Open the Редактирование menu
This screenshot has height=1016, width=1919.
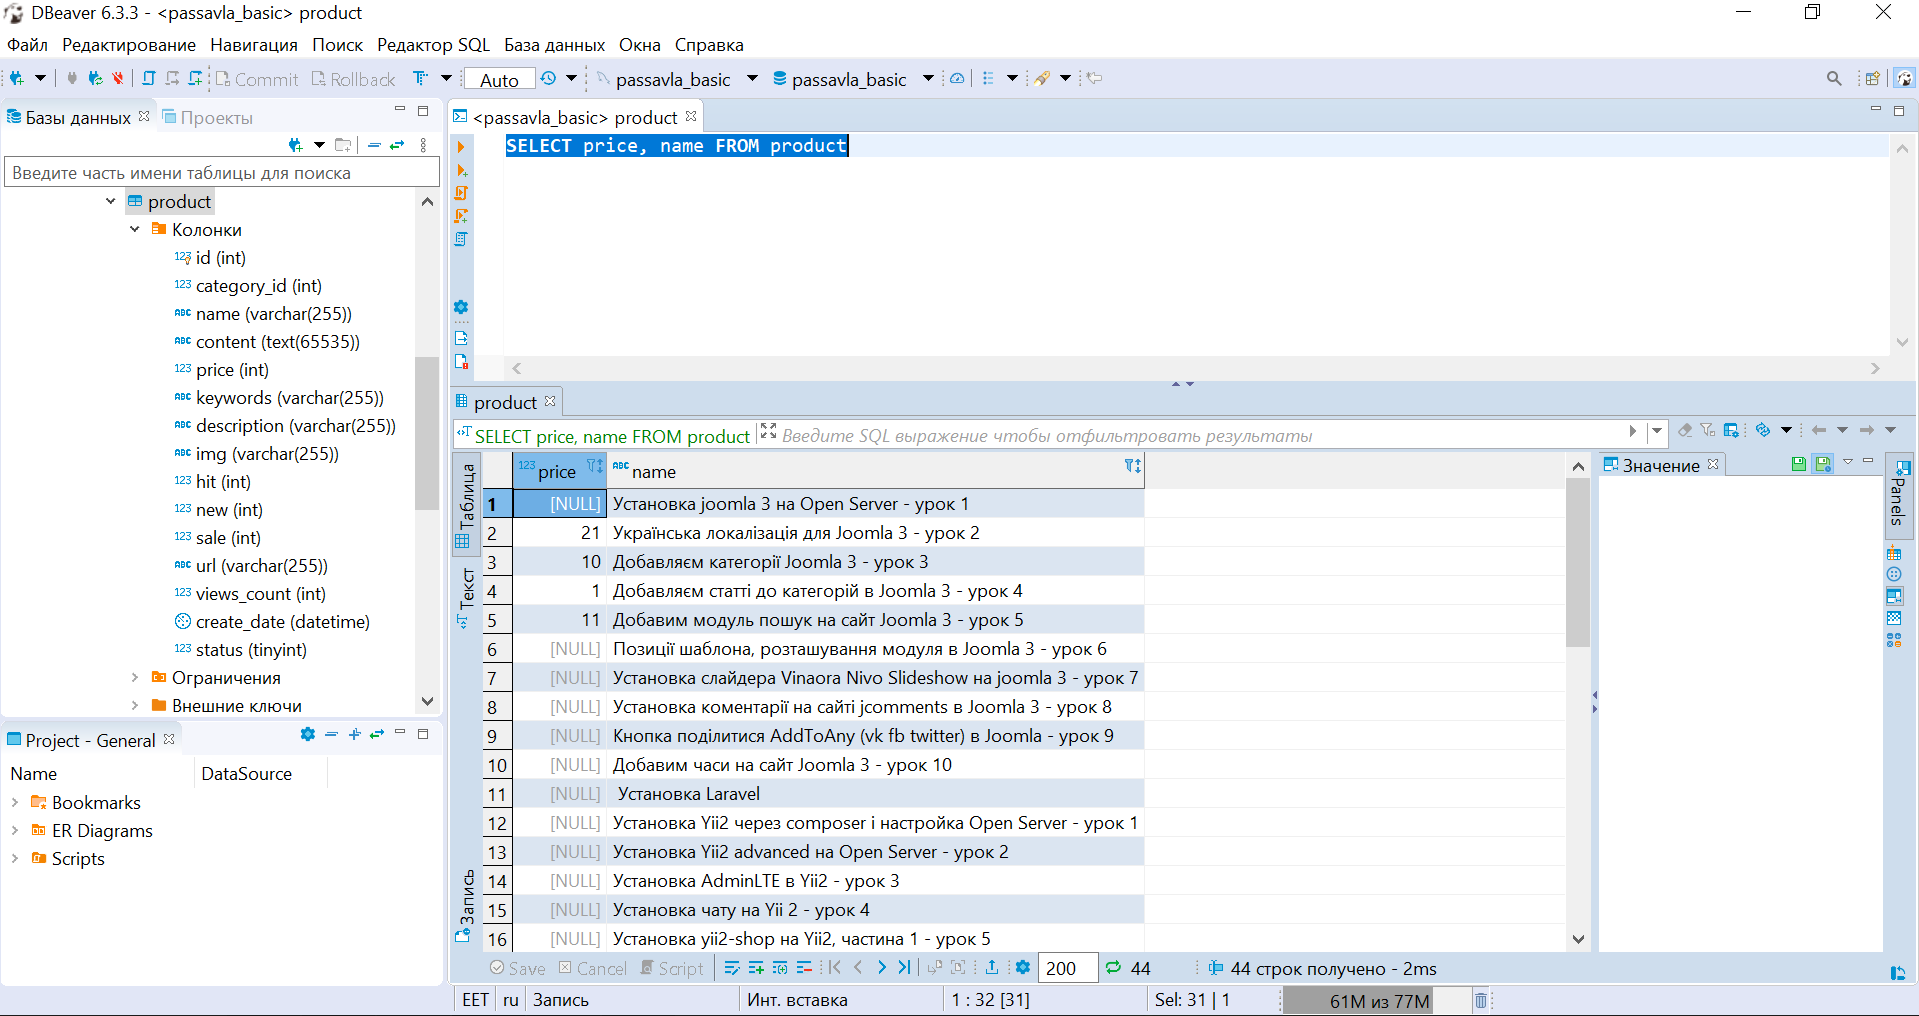pyautogui.click(x=129, y=45)
